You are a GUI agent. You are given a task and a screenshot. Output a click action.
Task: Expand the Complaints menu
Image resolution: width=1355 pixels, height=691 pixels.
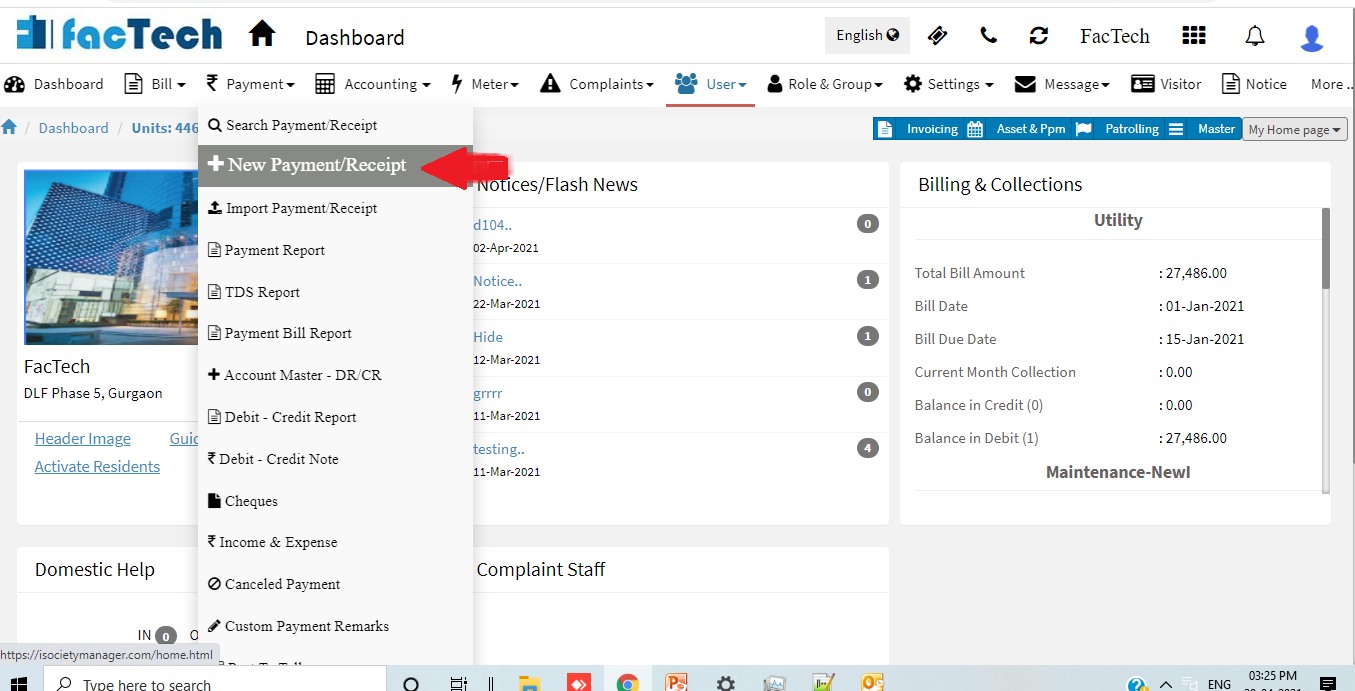pos(597,84)
